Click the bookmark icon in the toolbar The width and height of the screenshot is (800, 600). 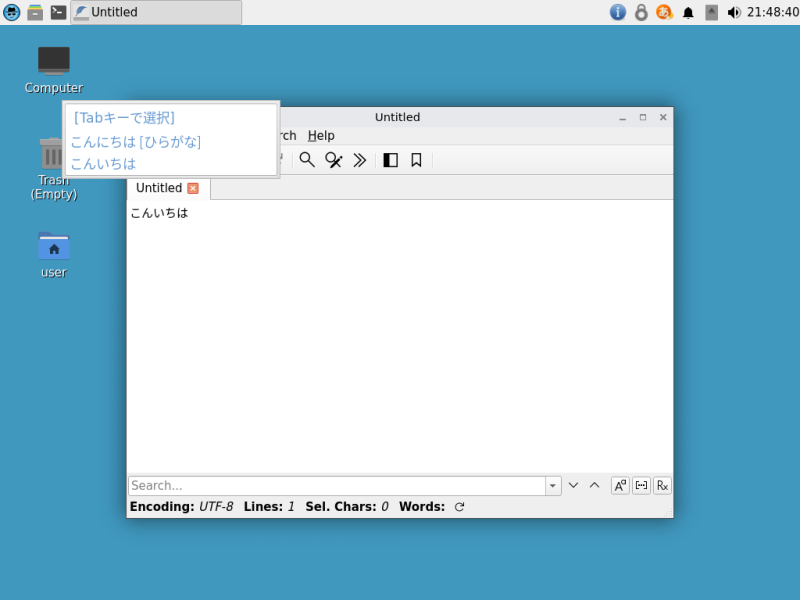tap(415, 159)
